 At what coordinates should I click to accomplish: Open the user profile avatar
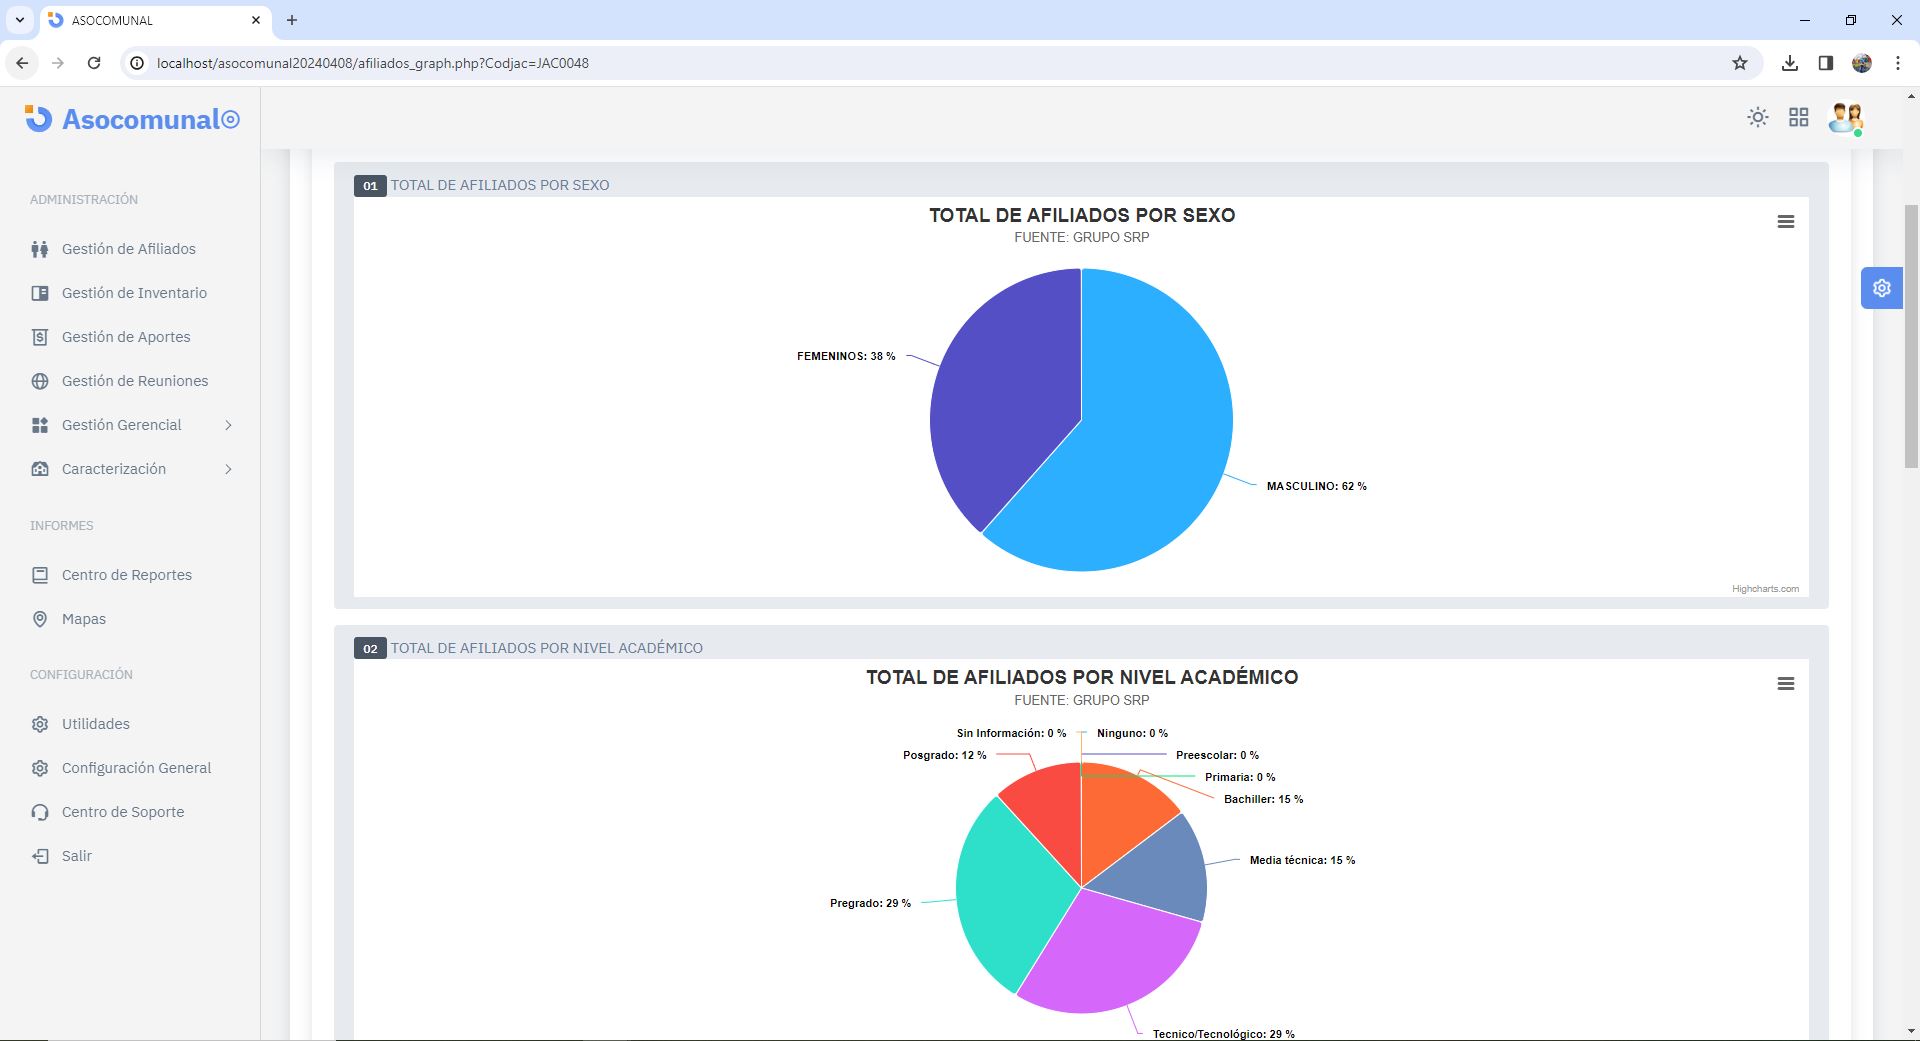click(x=1845, y=118)
